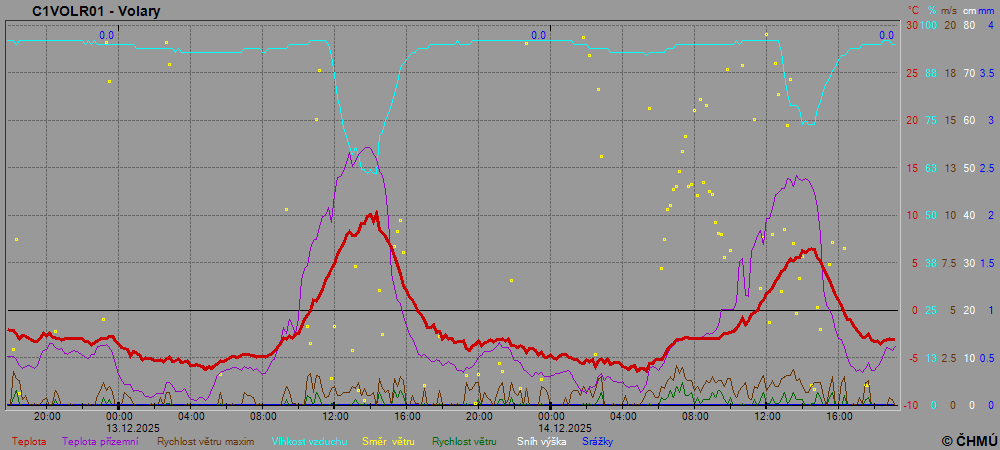Viewport: 1000px width, 450px height.
Task: Click the © ČHMÚ copyright text
Action: [969, 440]
